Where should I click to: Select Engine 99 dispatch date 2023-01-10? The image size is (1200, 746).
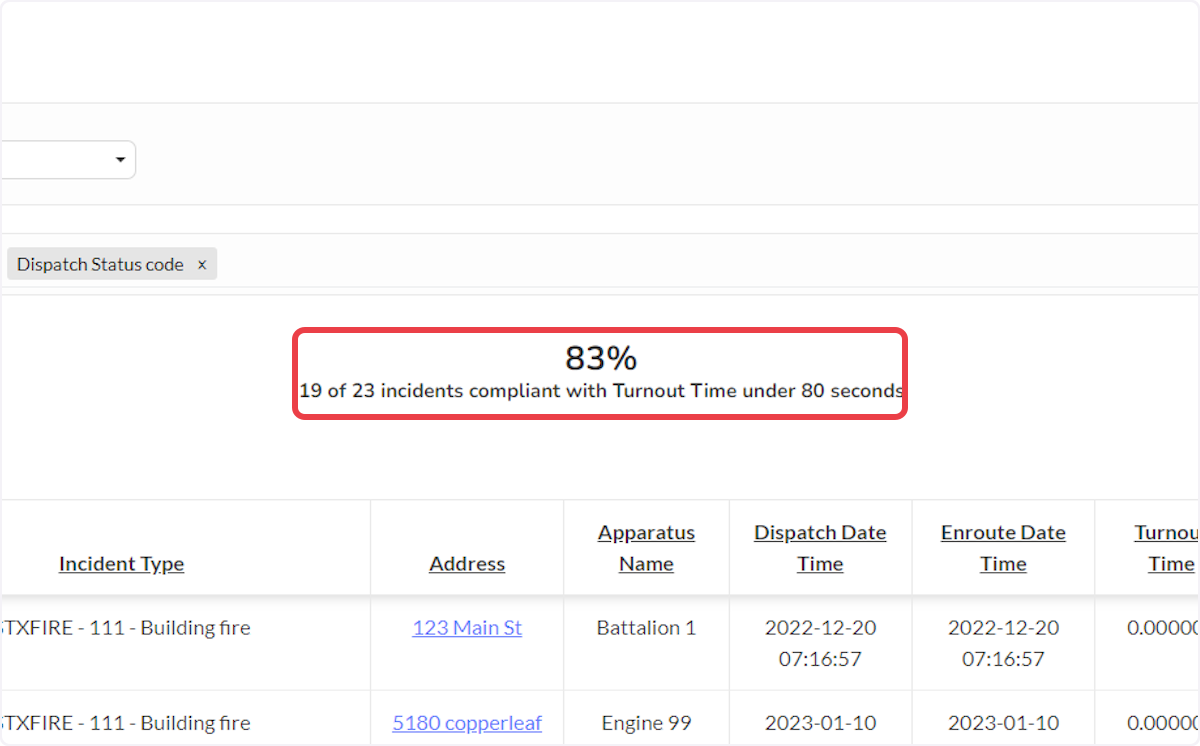click(x=820, y=723)
